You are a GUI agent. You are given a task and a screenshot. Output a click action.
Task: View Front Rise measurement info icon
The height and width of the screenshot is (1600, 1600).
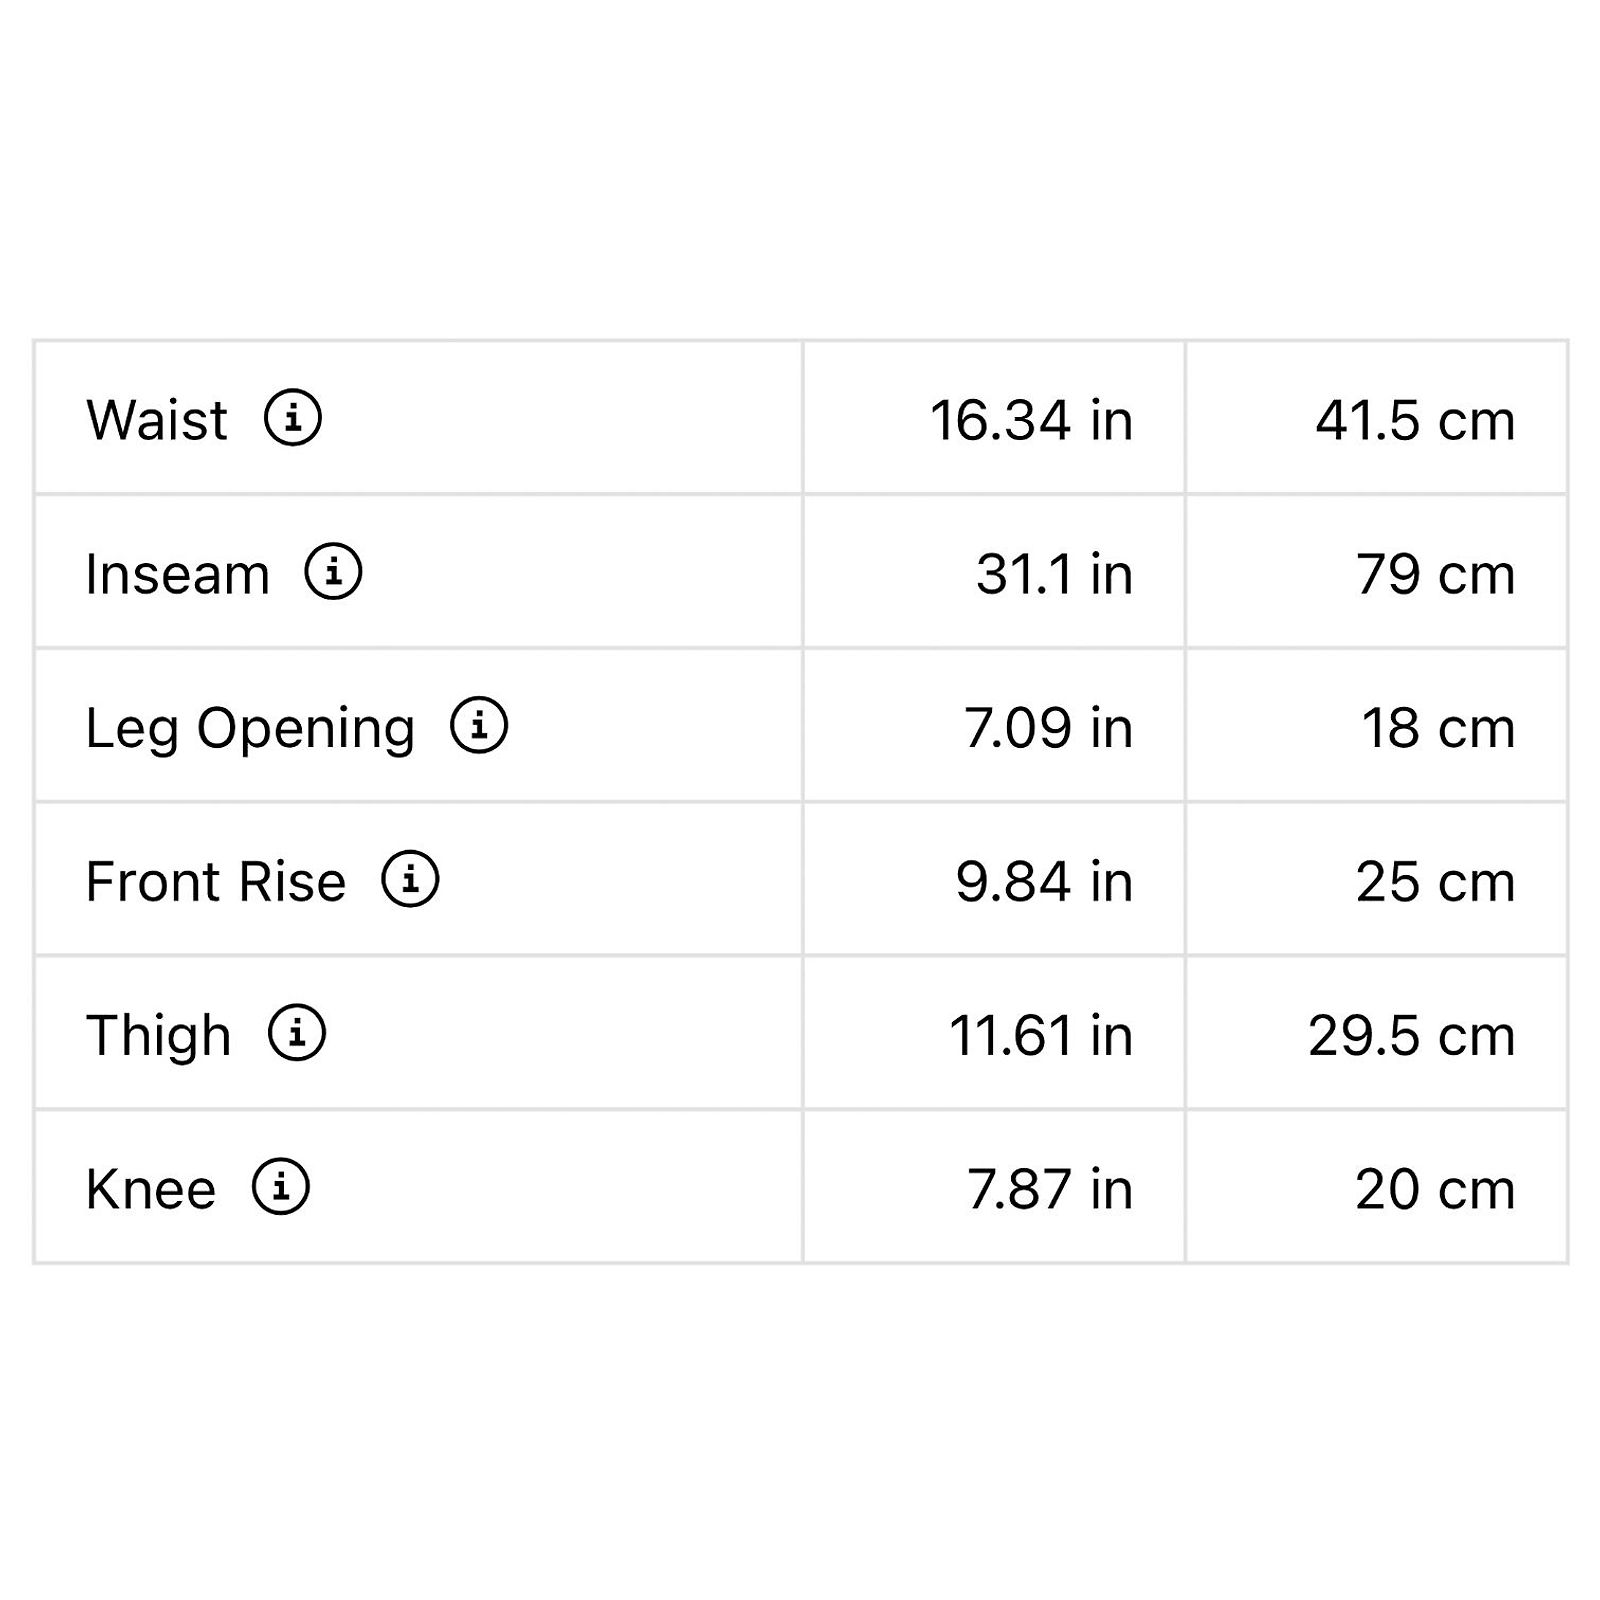click(x=410, y=879)
